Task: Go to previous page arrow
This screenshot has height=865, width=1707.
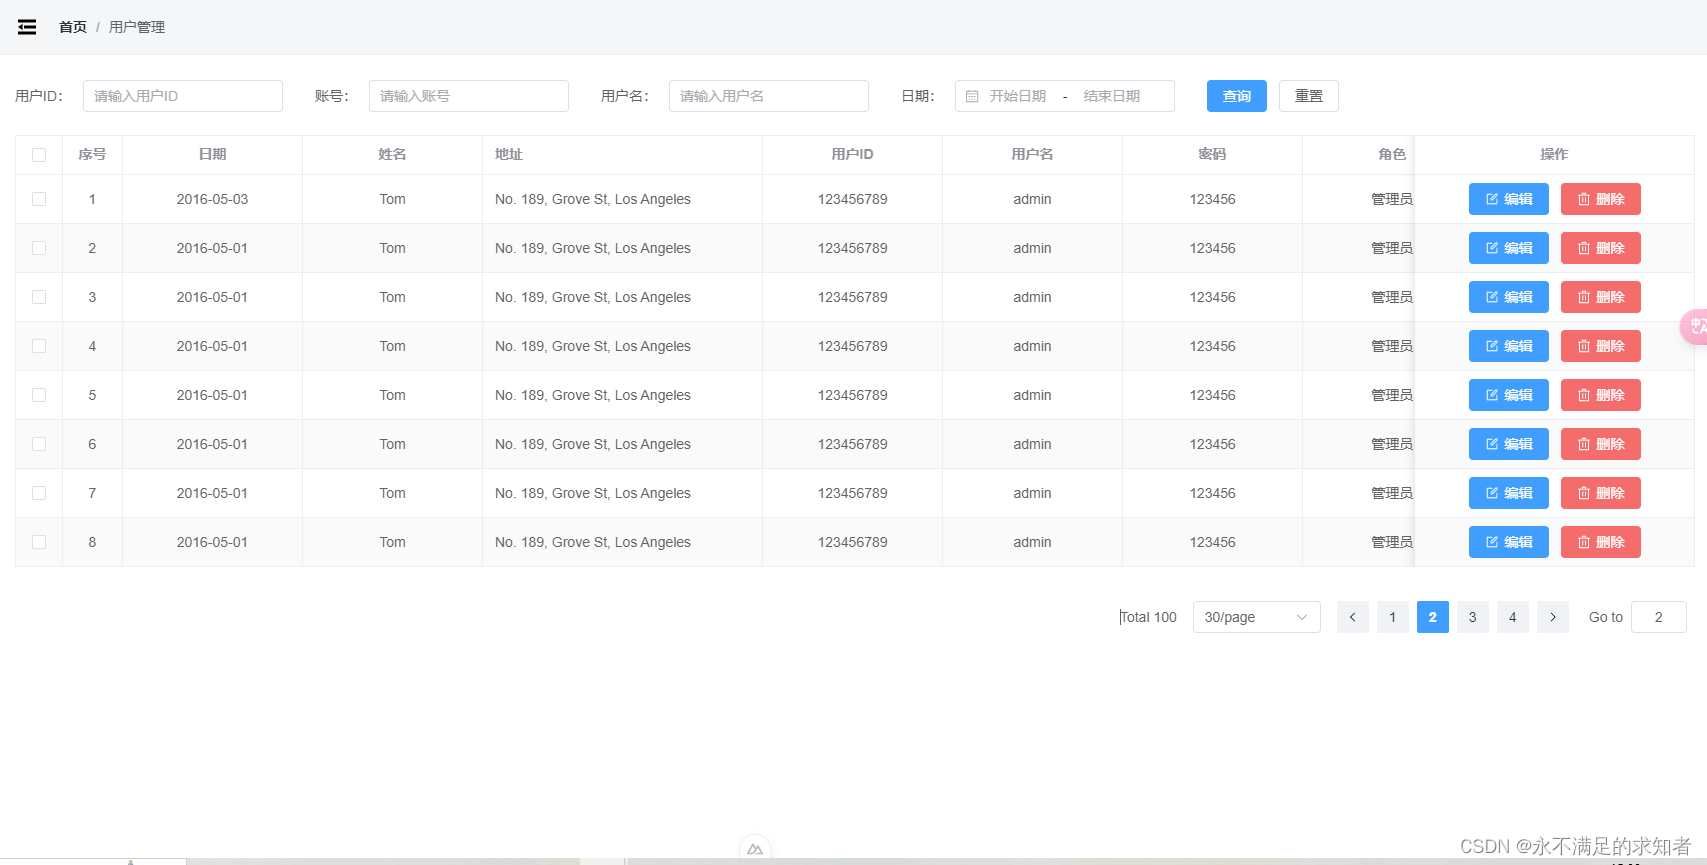Action: pyautogui.click(x=1352, y=617)
